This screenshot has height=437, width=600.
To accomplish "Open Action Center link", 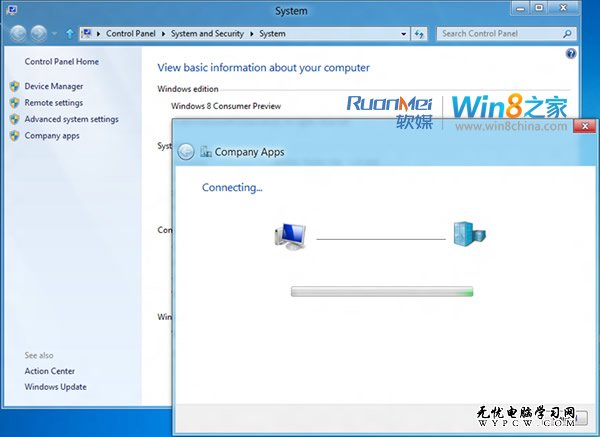I will click(x=50, y=371).
